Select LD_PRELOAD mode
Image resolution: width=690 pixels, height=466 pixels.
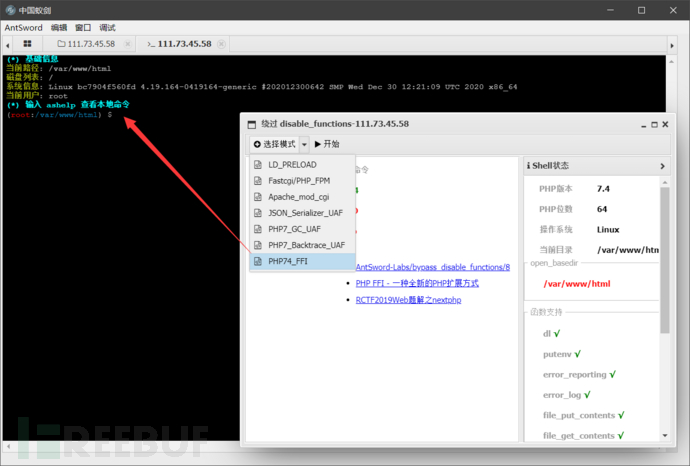302,165
